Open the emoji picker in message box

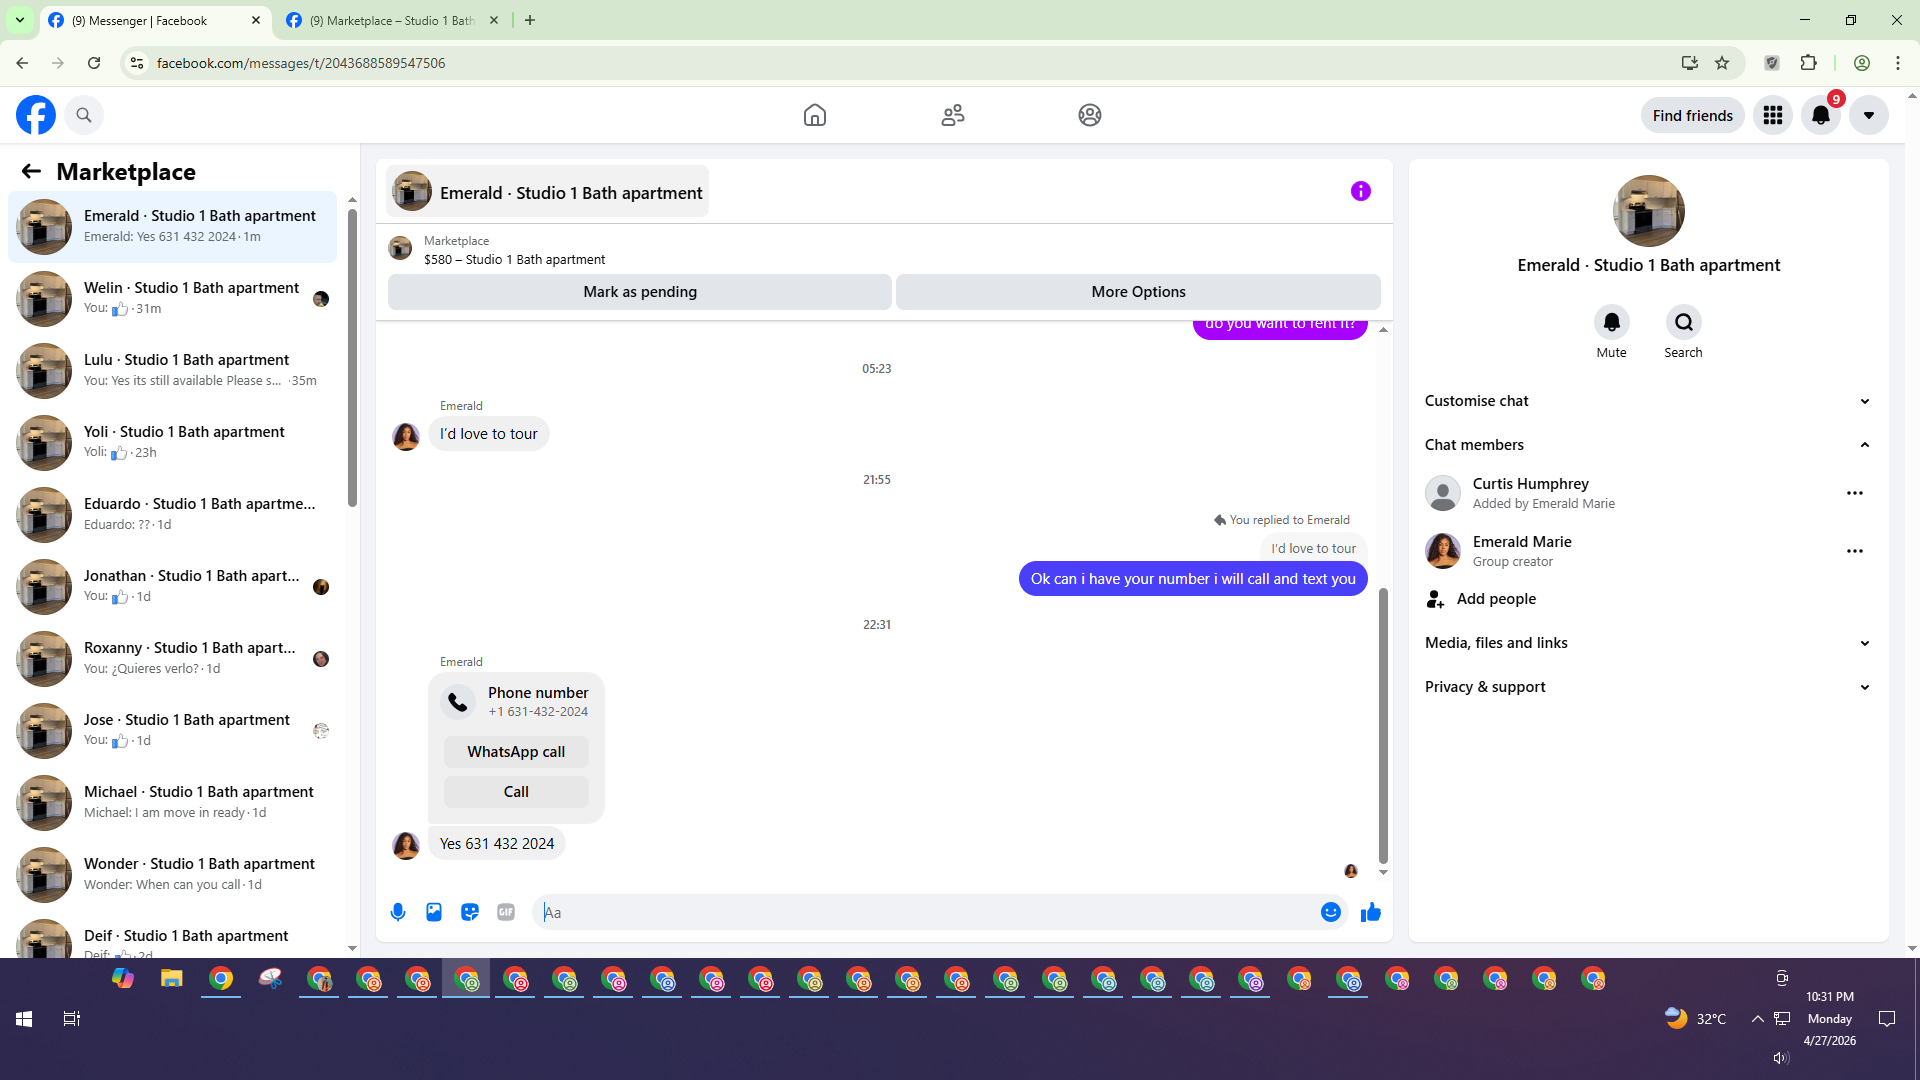(x=1330, y=912)
